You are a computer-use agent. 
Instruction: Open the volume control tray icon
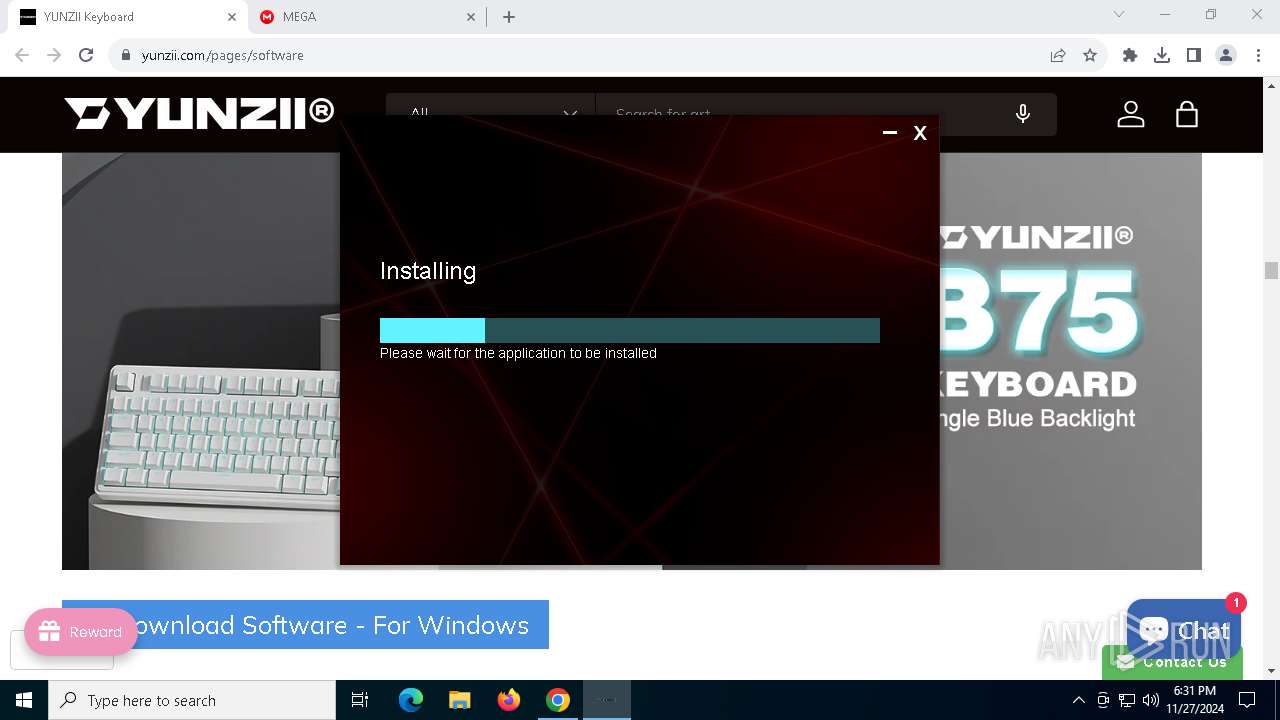tap(1151, 700)
